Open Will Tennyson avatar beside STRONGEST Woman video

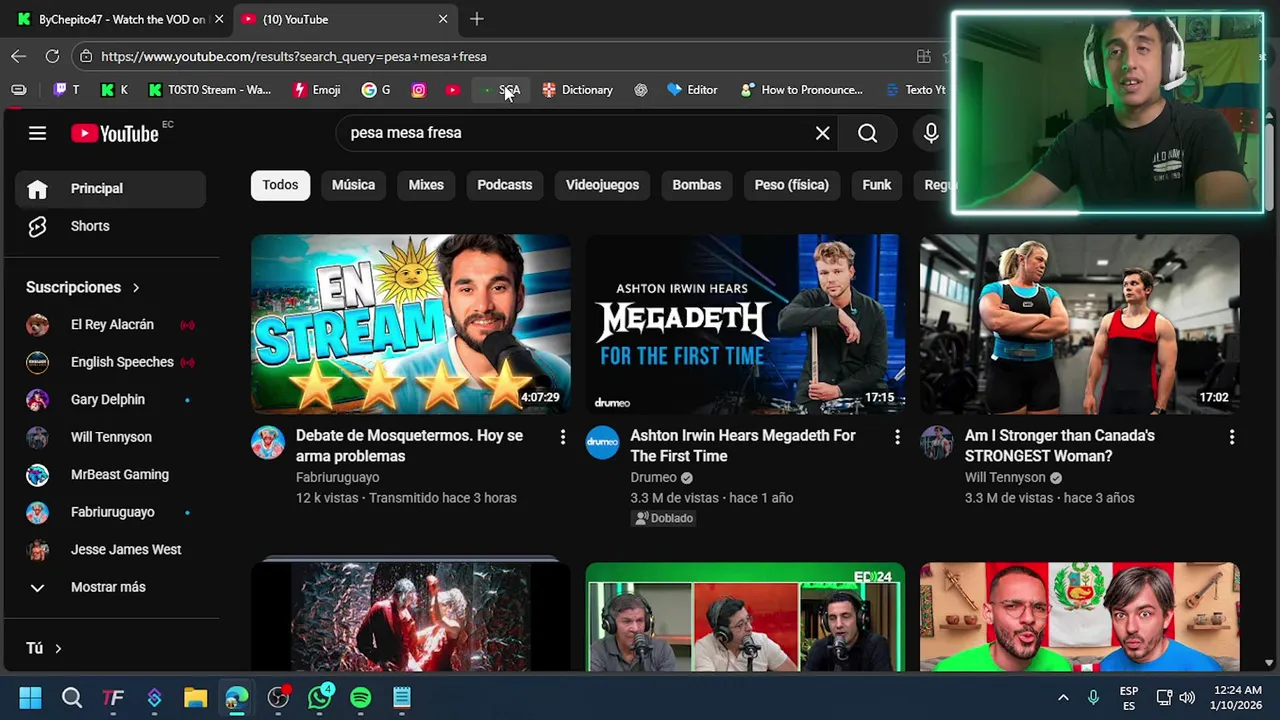pos(937,443)
